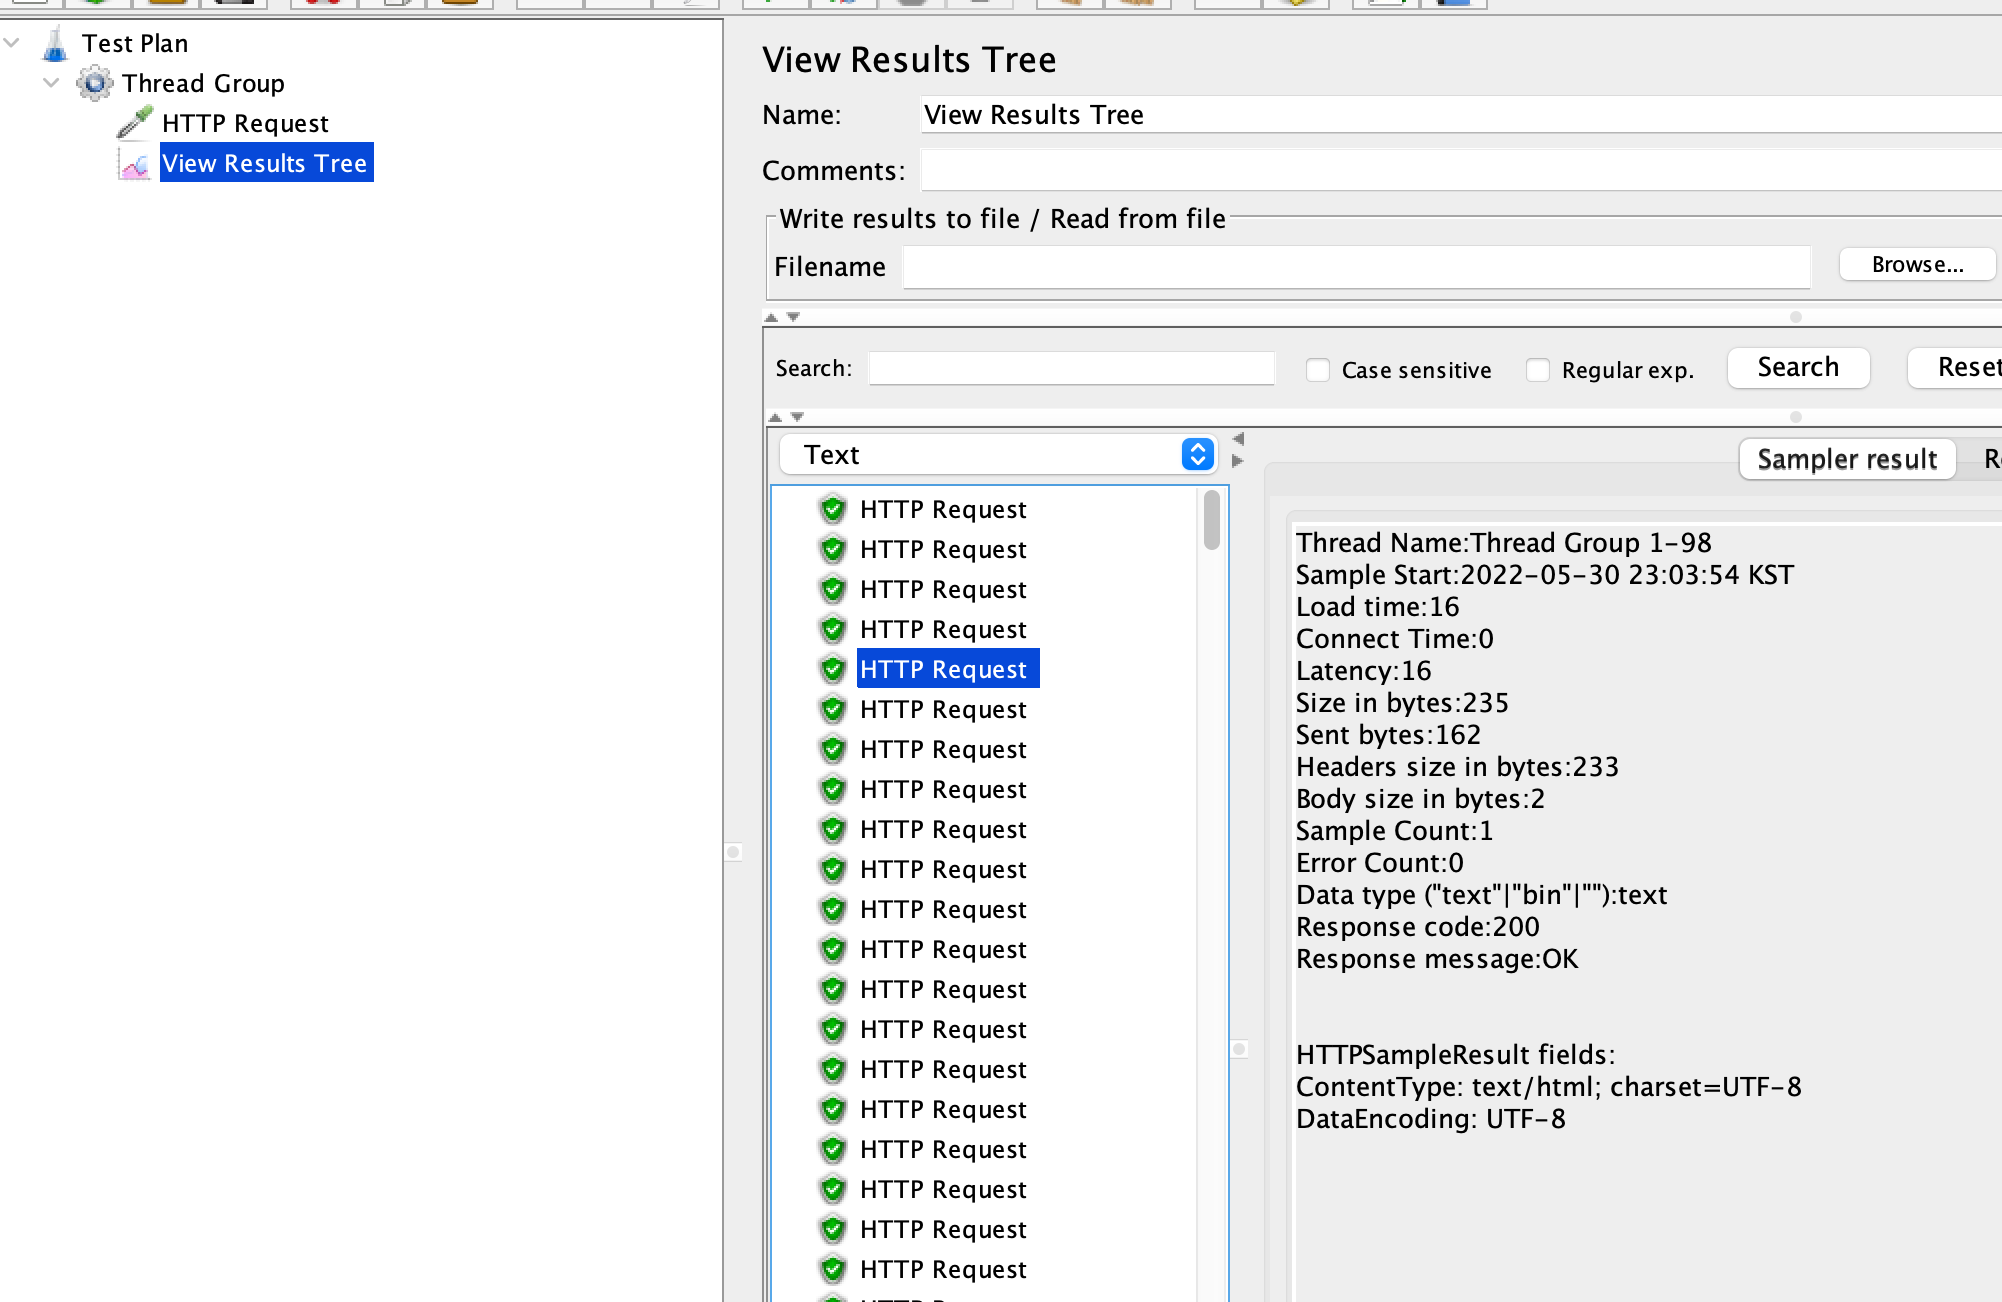
Task: Switch to the Sampler result tab
Action: (x=1846, y=459)
